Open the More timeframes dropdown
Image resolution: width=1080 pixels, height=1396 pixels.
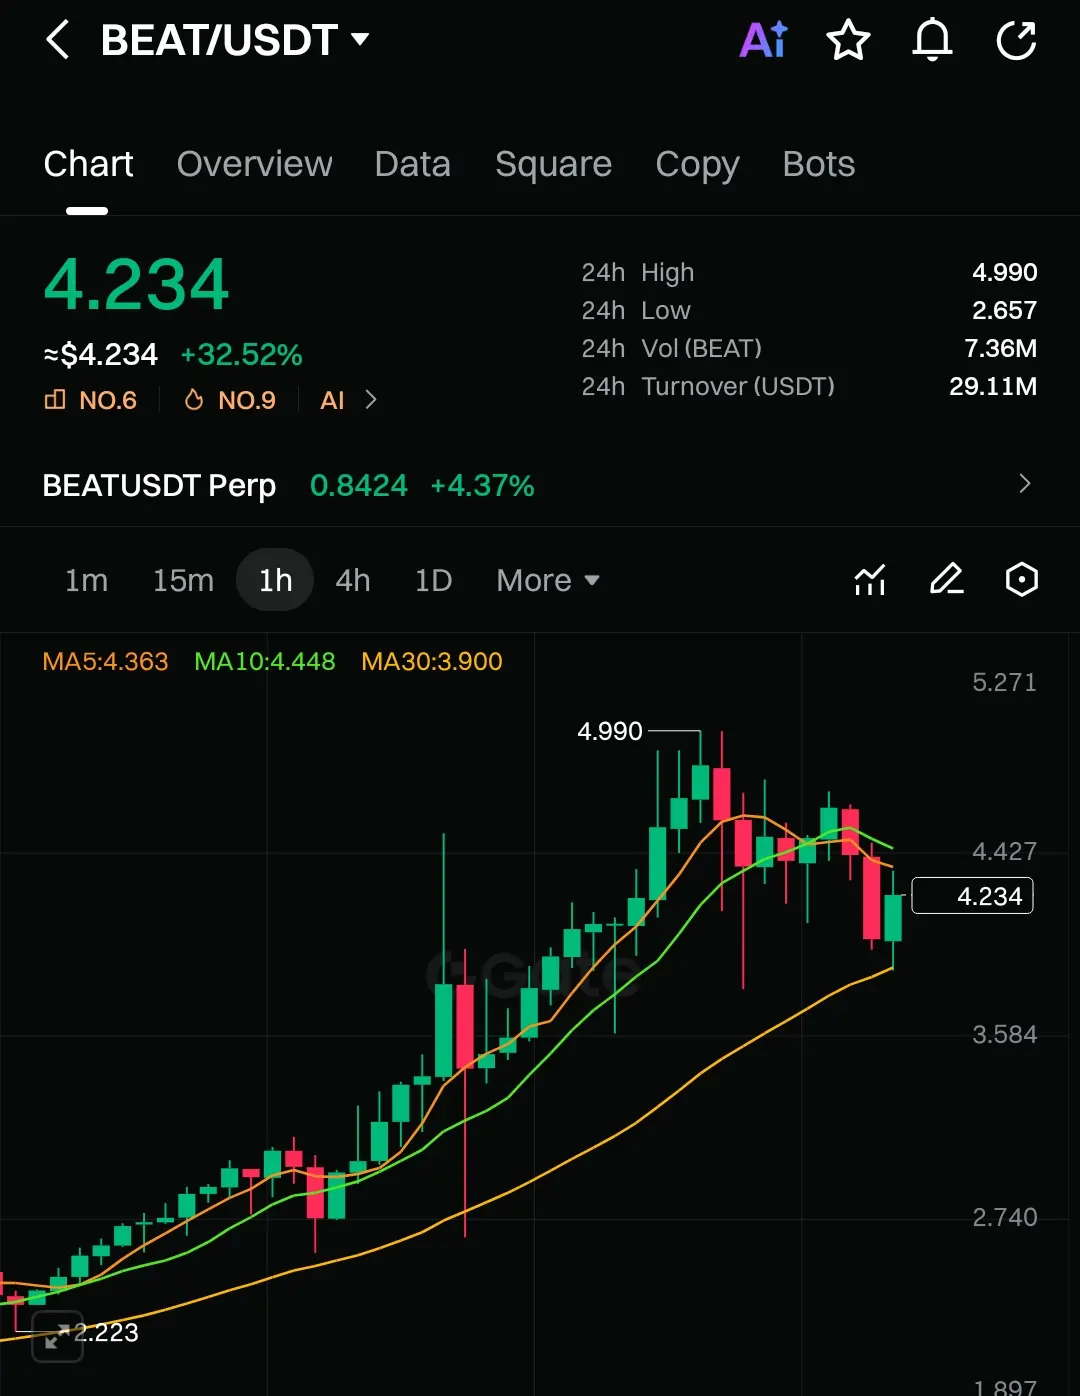point(547,580)
